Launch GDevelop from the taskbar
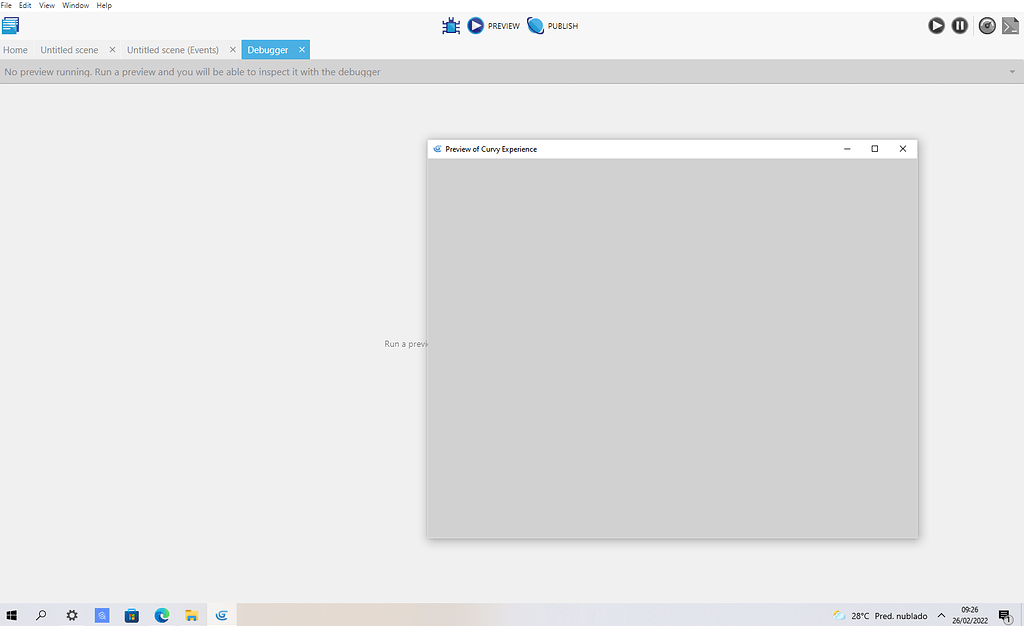The width and height of the screenshot is (1024, 626). [x=221, y=615]
